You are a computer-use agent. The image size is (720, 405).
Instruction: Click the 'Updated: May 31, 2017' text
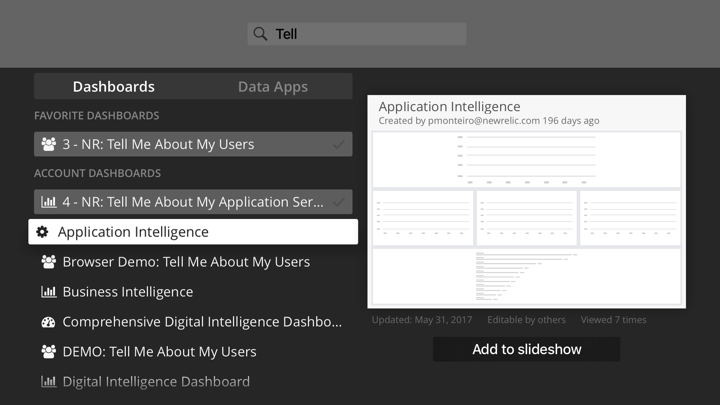pyautogui.click(x=422, y=320)
